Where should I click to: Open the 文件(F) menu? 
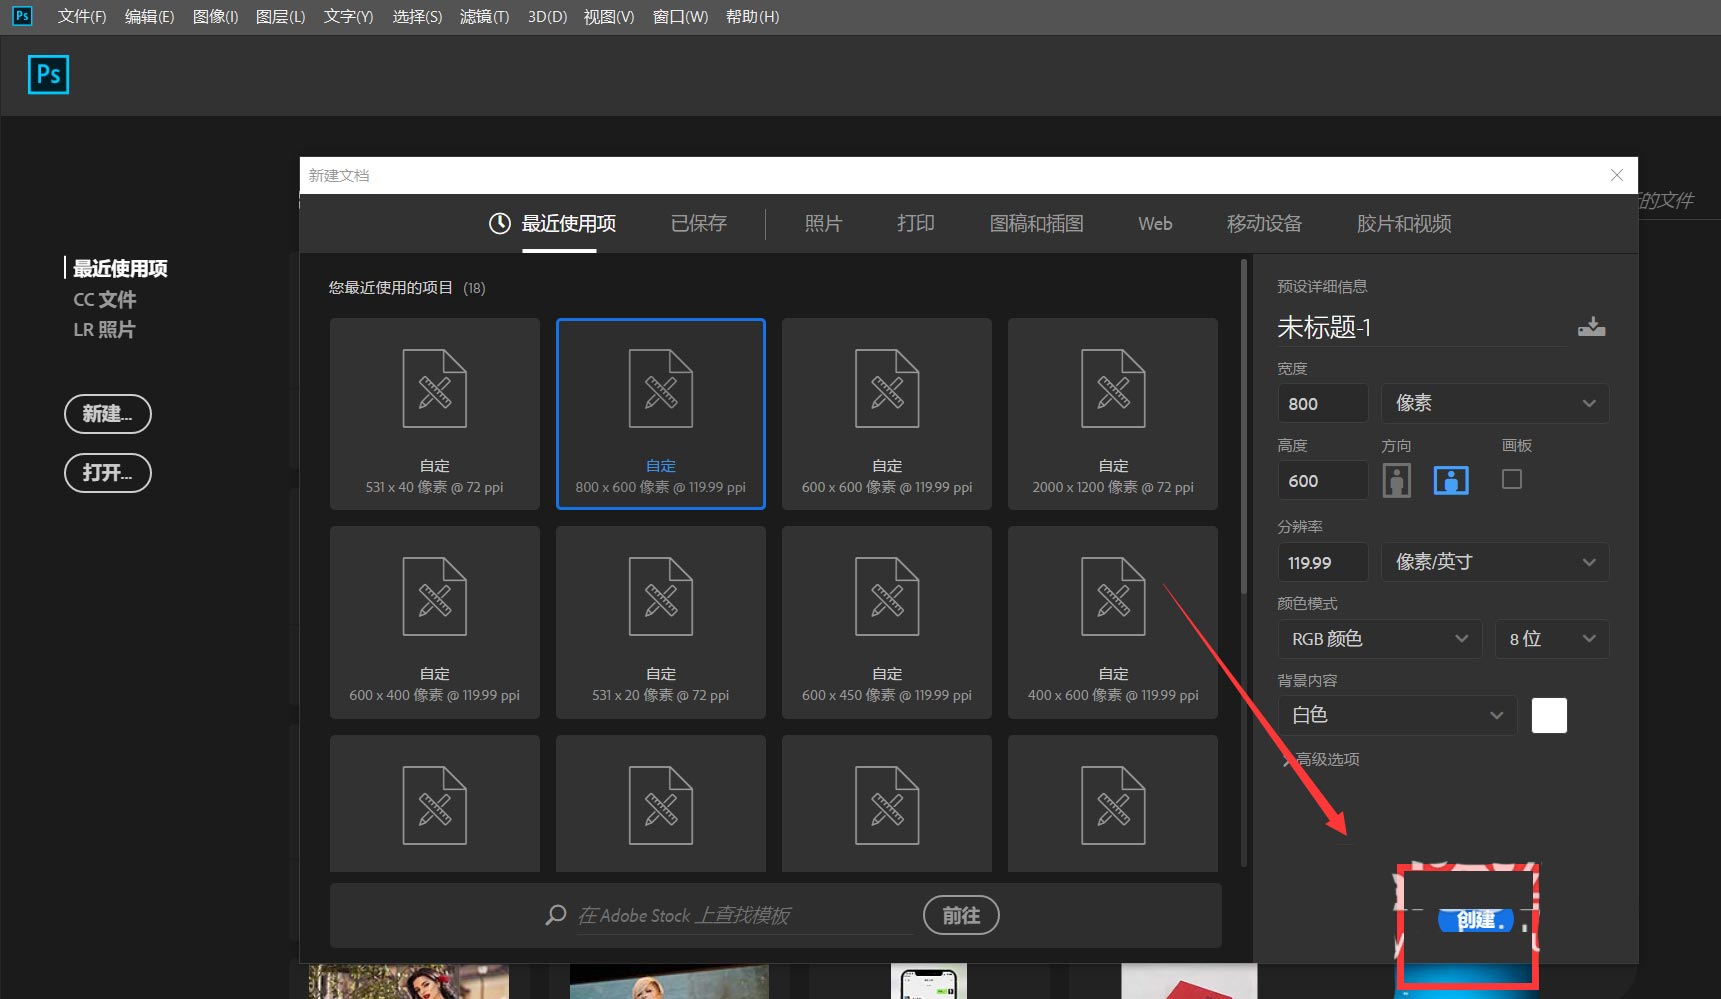[82, 17]
